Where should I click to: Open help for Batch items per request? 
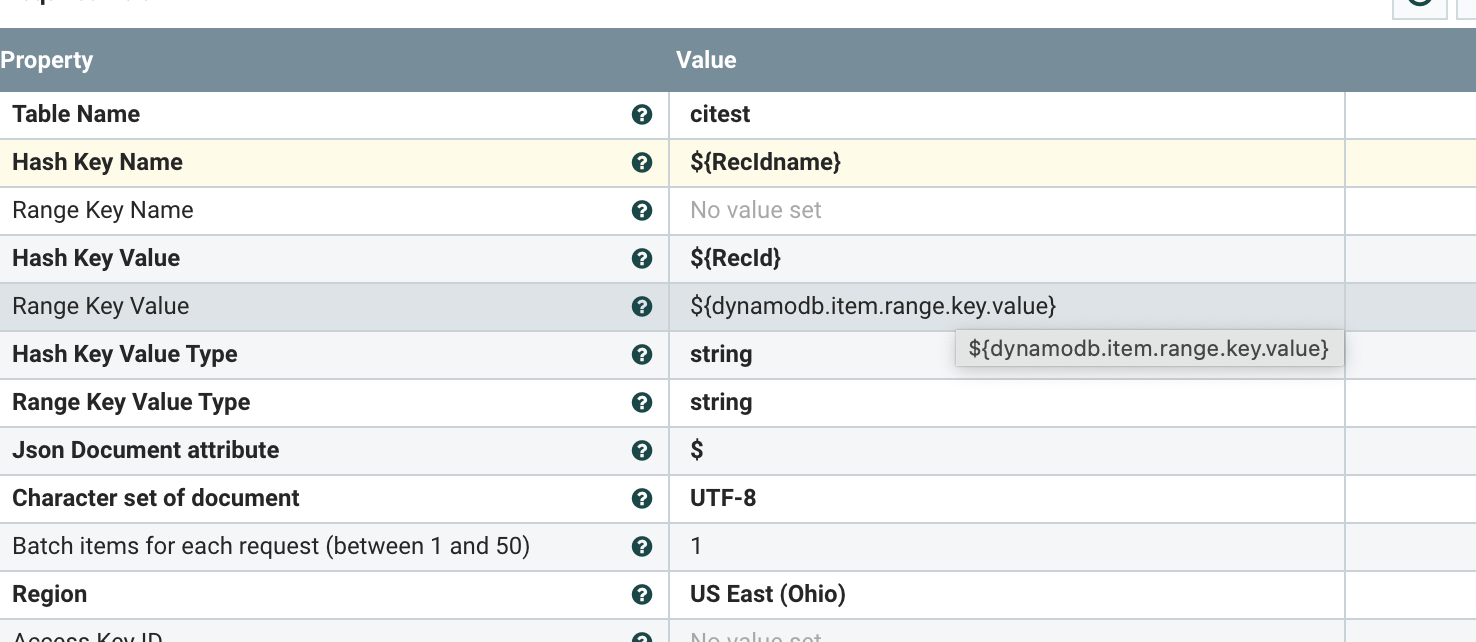pos(643,546)
